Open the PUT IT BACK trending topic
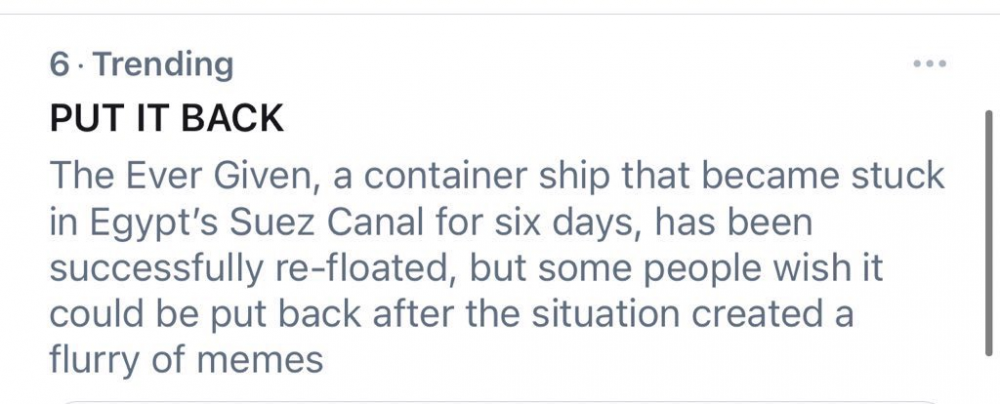The image size is (1000, 404). pos(165,119)
